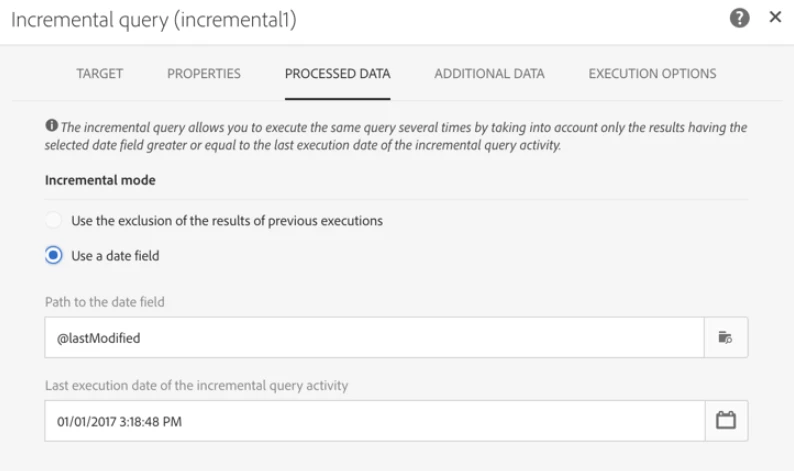Open the calendar date picker icon
Image resolution: width=794 pixels, height=471 pixels.
pyautogui.click(x=727, y=421)
